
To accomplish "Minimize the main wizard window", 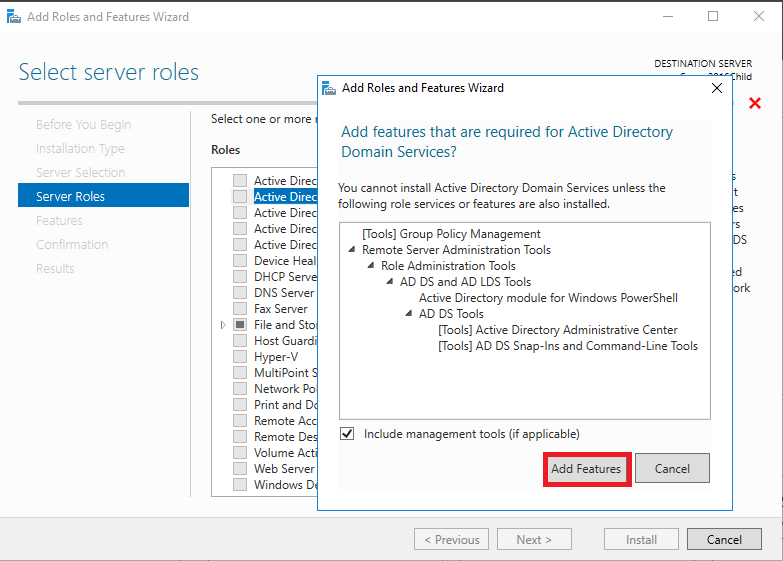I will 668,16.
